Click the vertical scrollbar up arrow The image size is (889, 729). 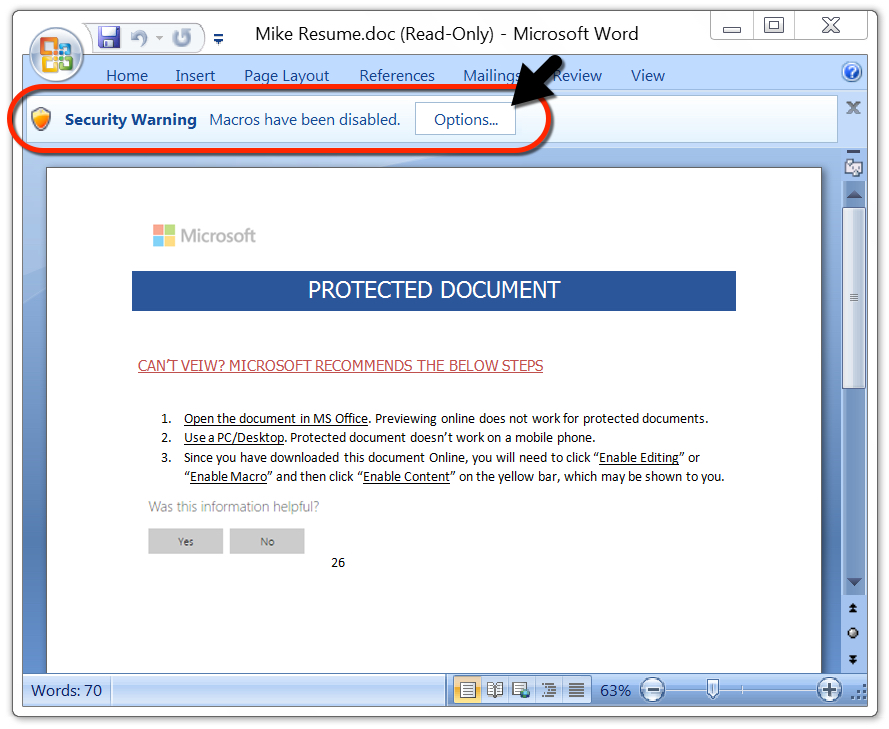pos(854,194)
